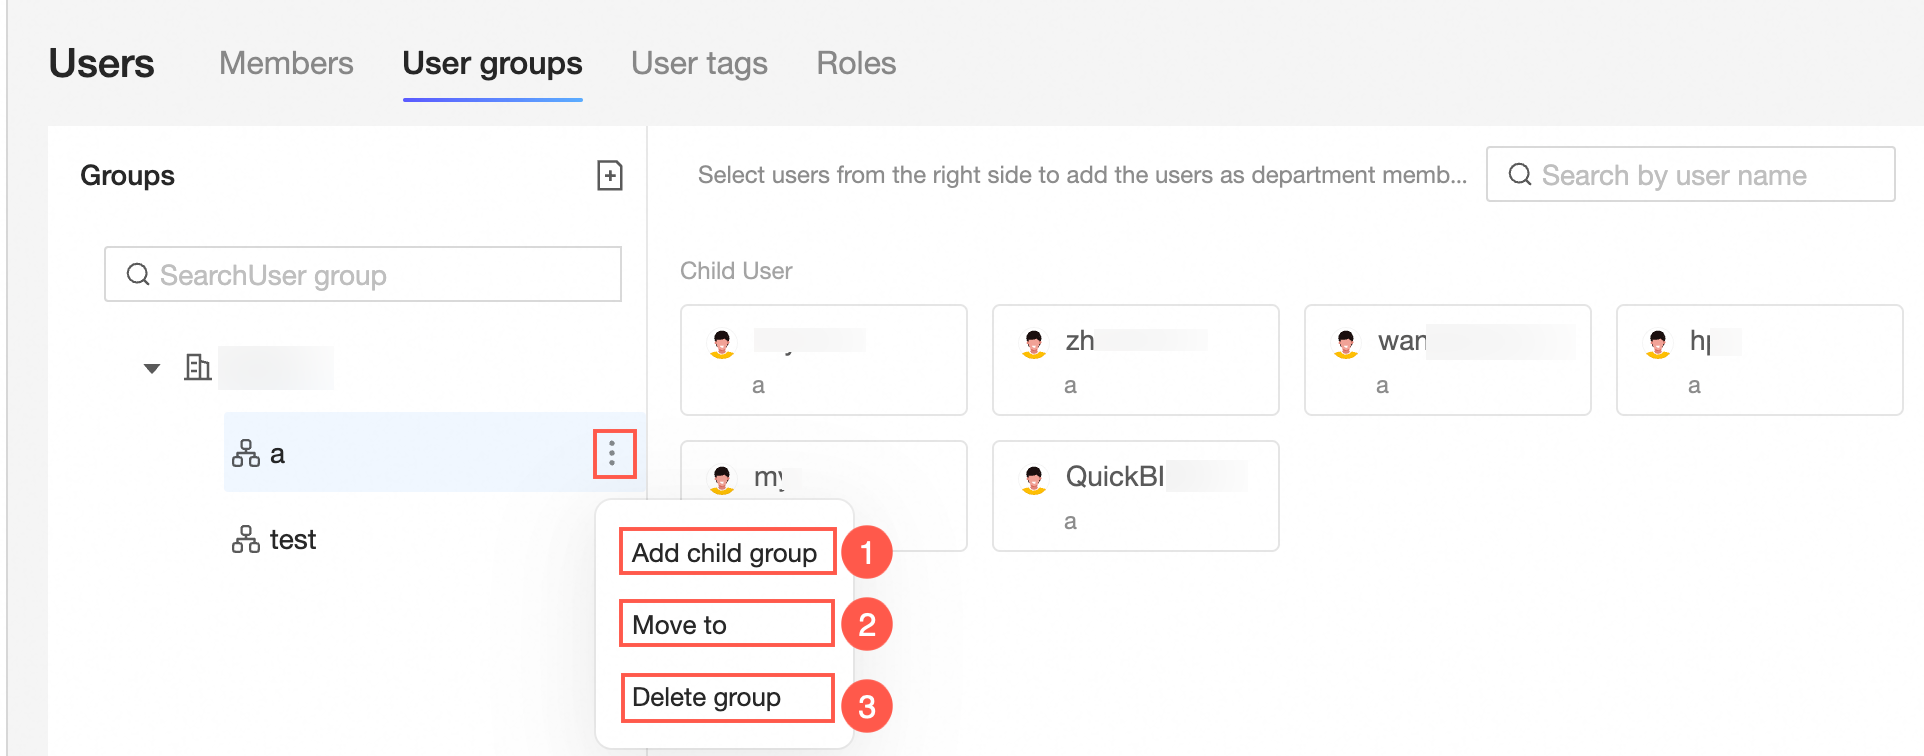Open the Roles tab
The height and width of the screenshot is (756, 1924).
(x=856, y=64)
